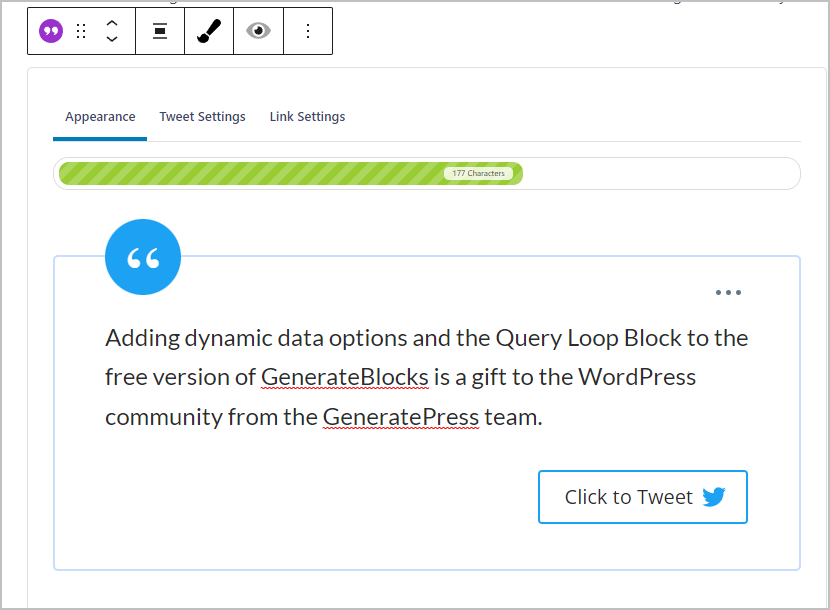
Task: Switch to the Tweet Settings tab
Action: 202,116
